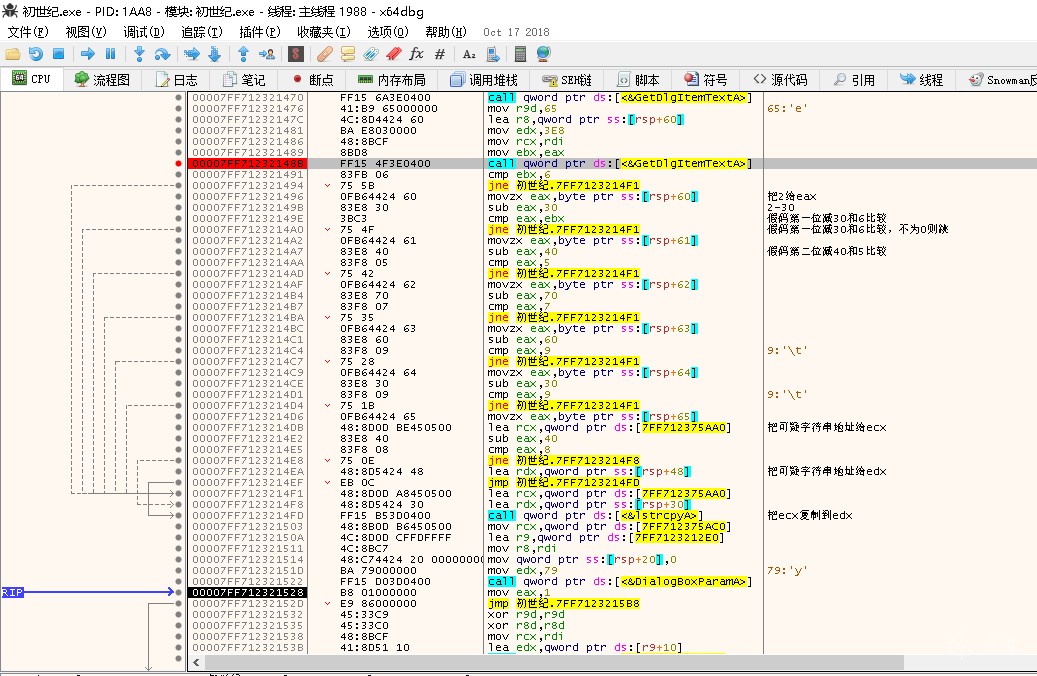Image resolution: width=1037 pixels, height=676 pixels.
Task: Click the Open file folder icon
Action: pos(13,54)
